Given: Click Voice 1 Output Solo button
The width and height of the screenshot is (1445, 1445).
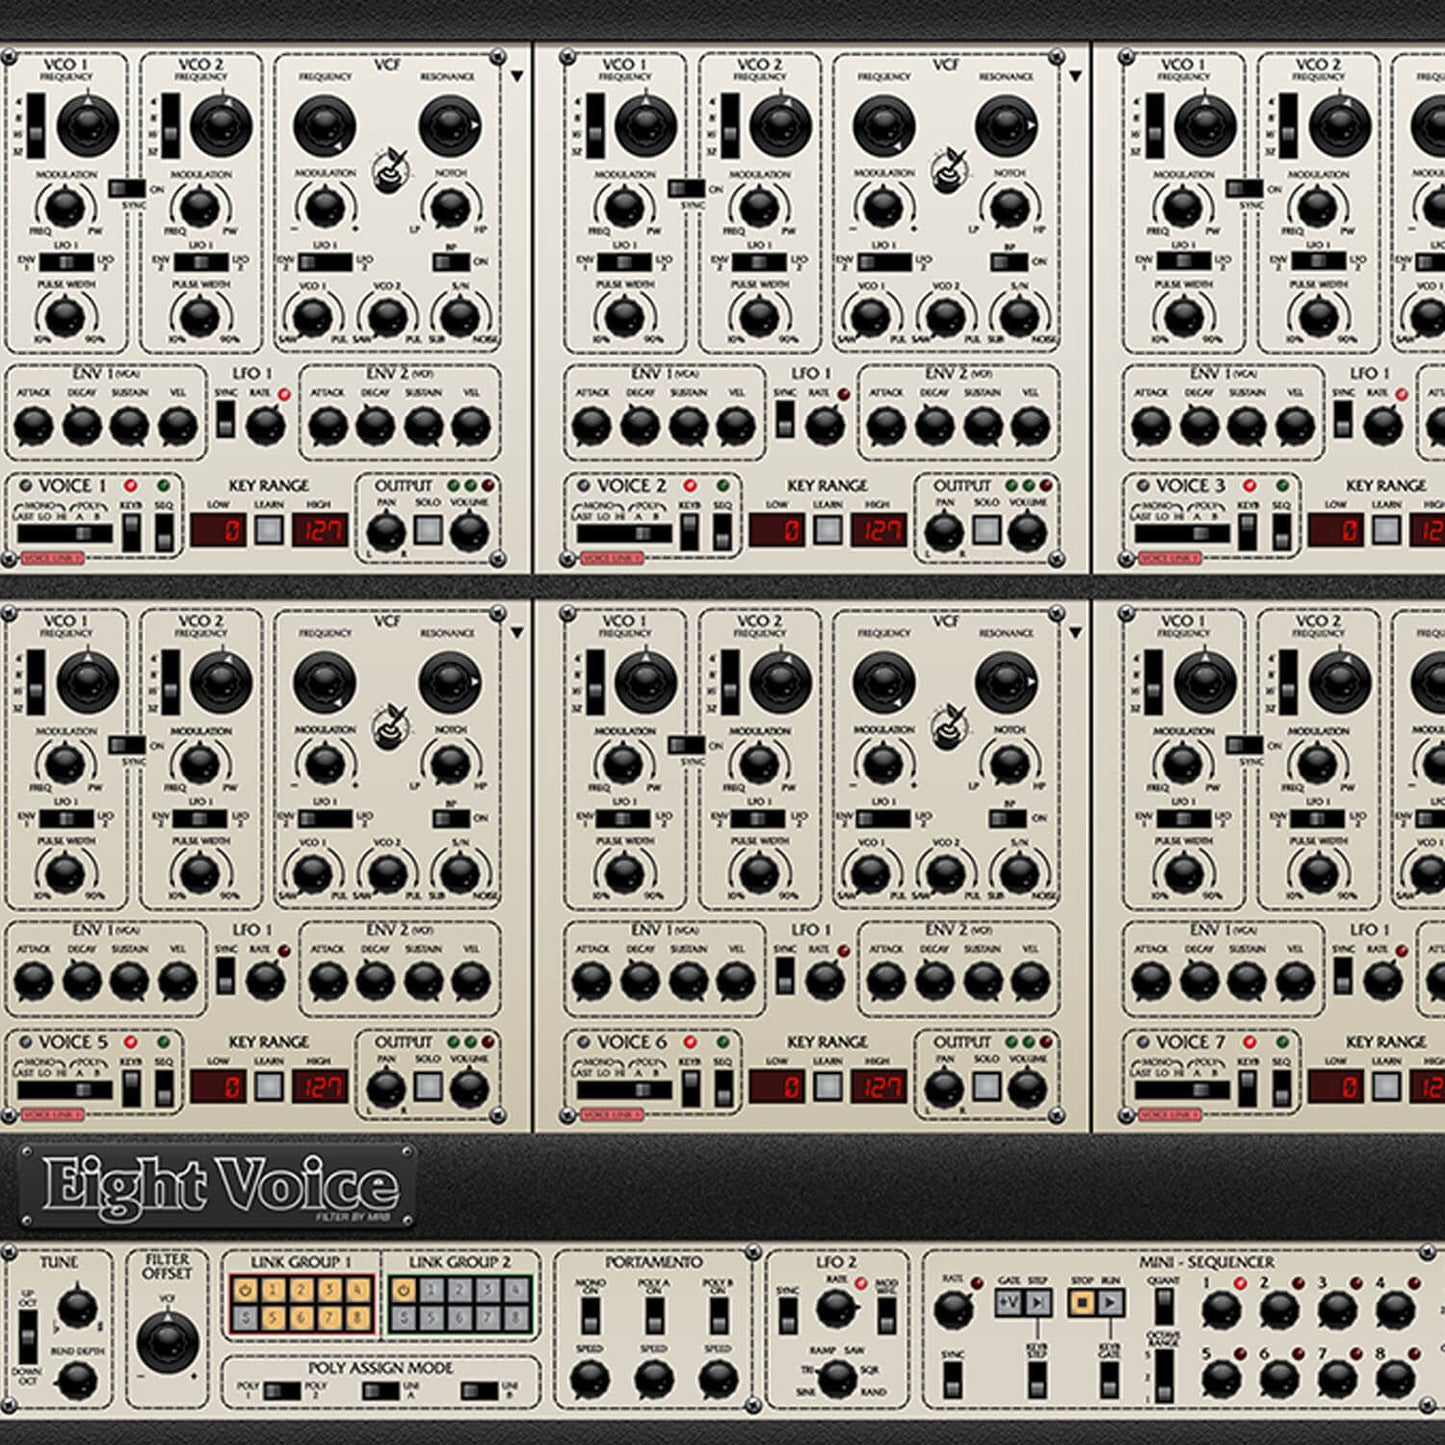Looking at the screenshot, I should pos(428,529).
